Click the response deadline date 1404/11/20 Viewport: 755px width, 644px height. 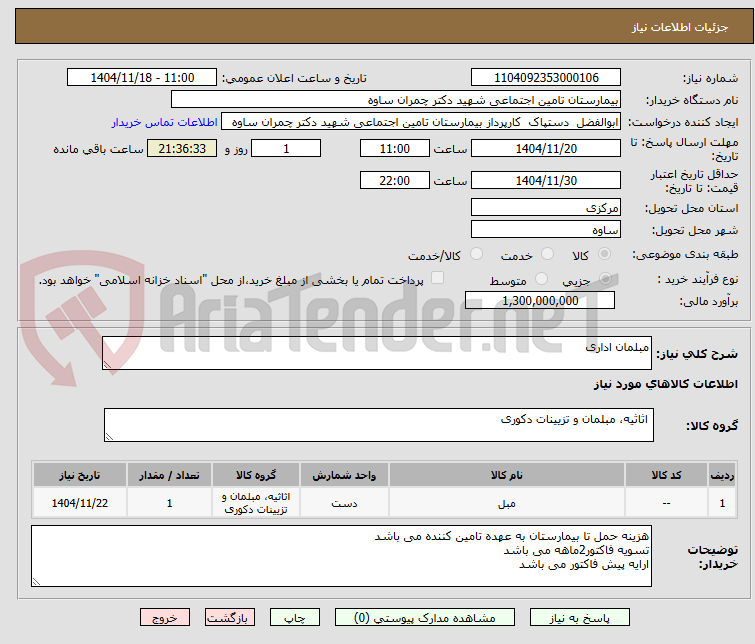click(546, 148)
